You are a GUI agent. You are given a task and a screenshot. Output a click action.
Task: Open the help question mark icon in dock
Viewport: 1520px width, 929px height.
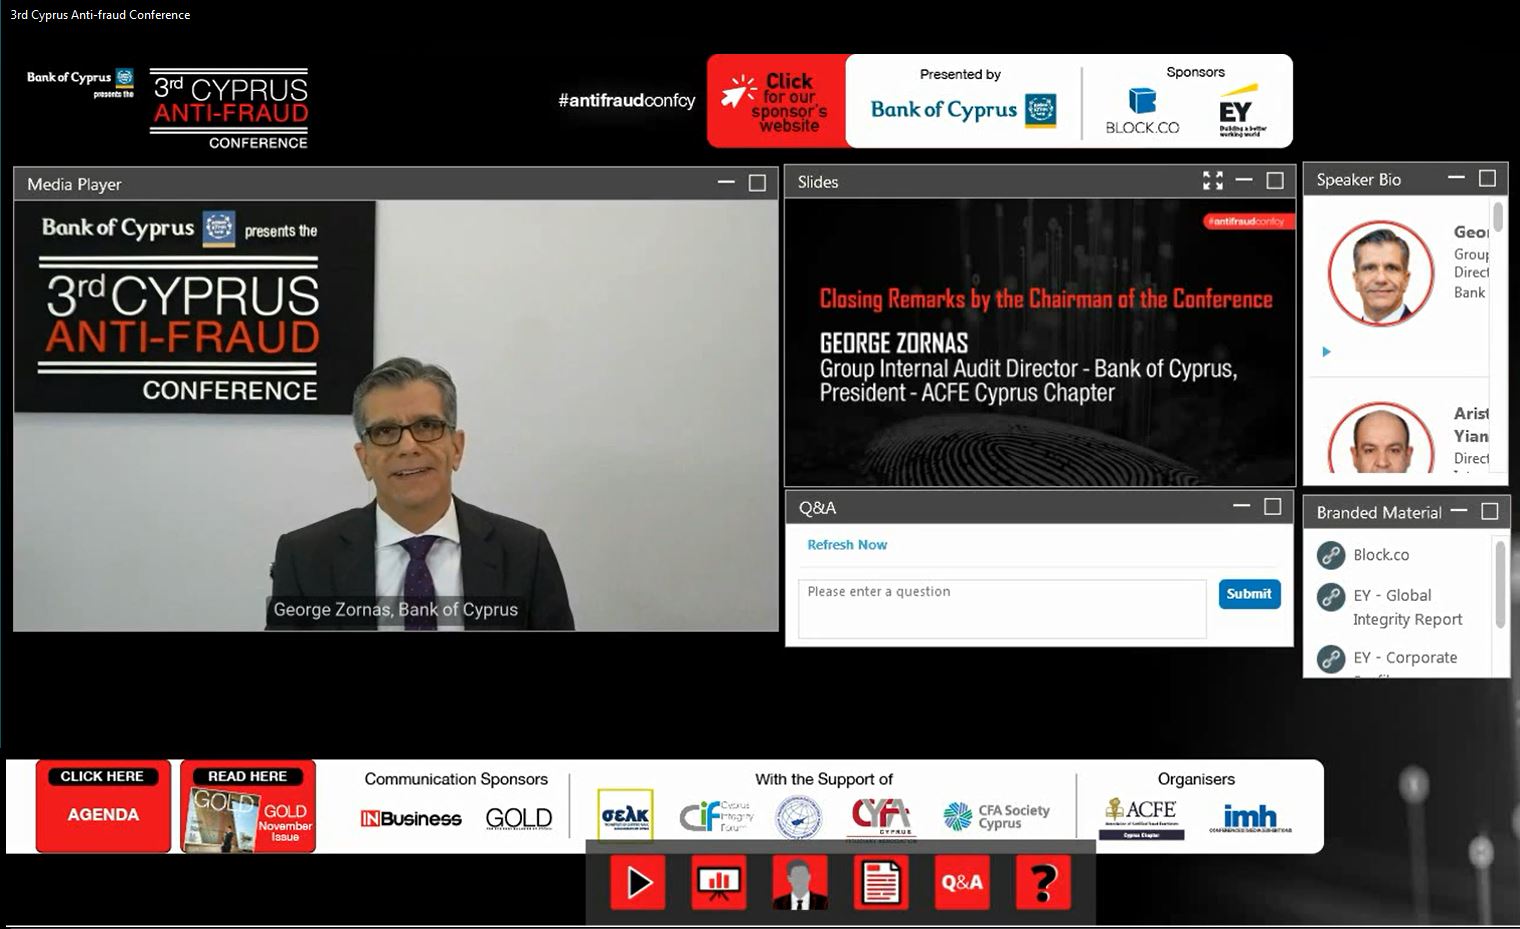pos(1043,882)
